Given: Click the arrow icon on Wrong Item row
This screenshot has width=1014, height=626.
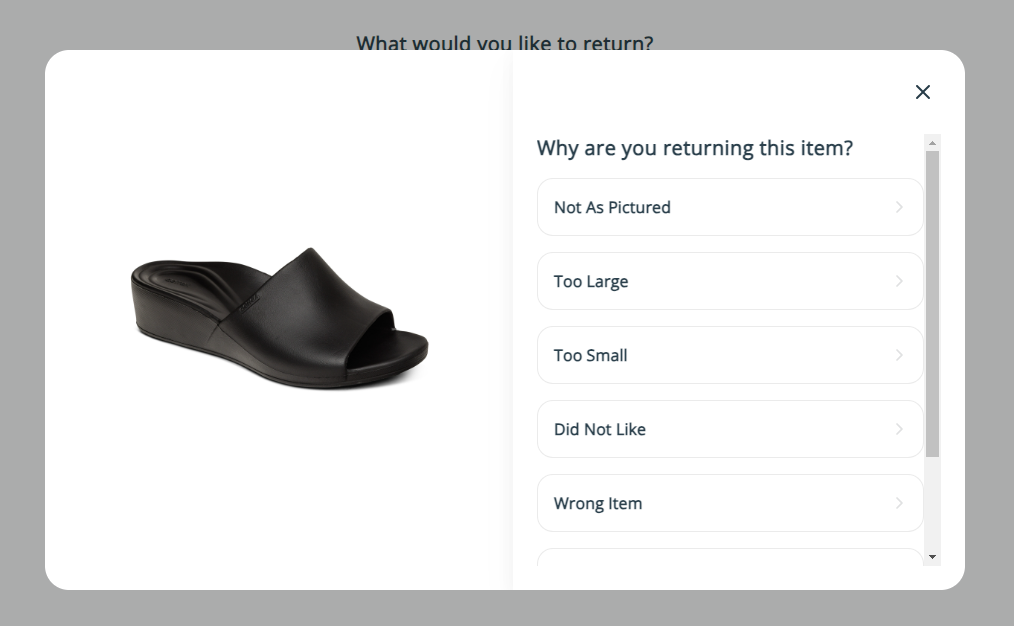Looking at the screenshot, I should tap(899, 503).
